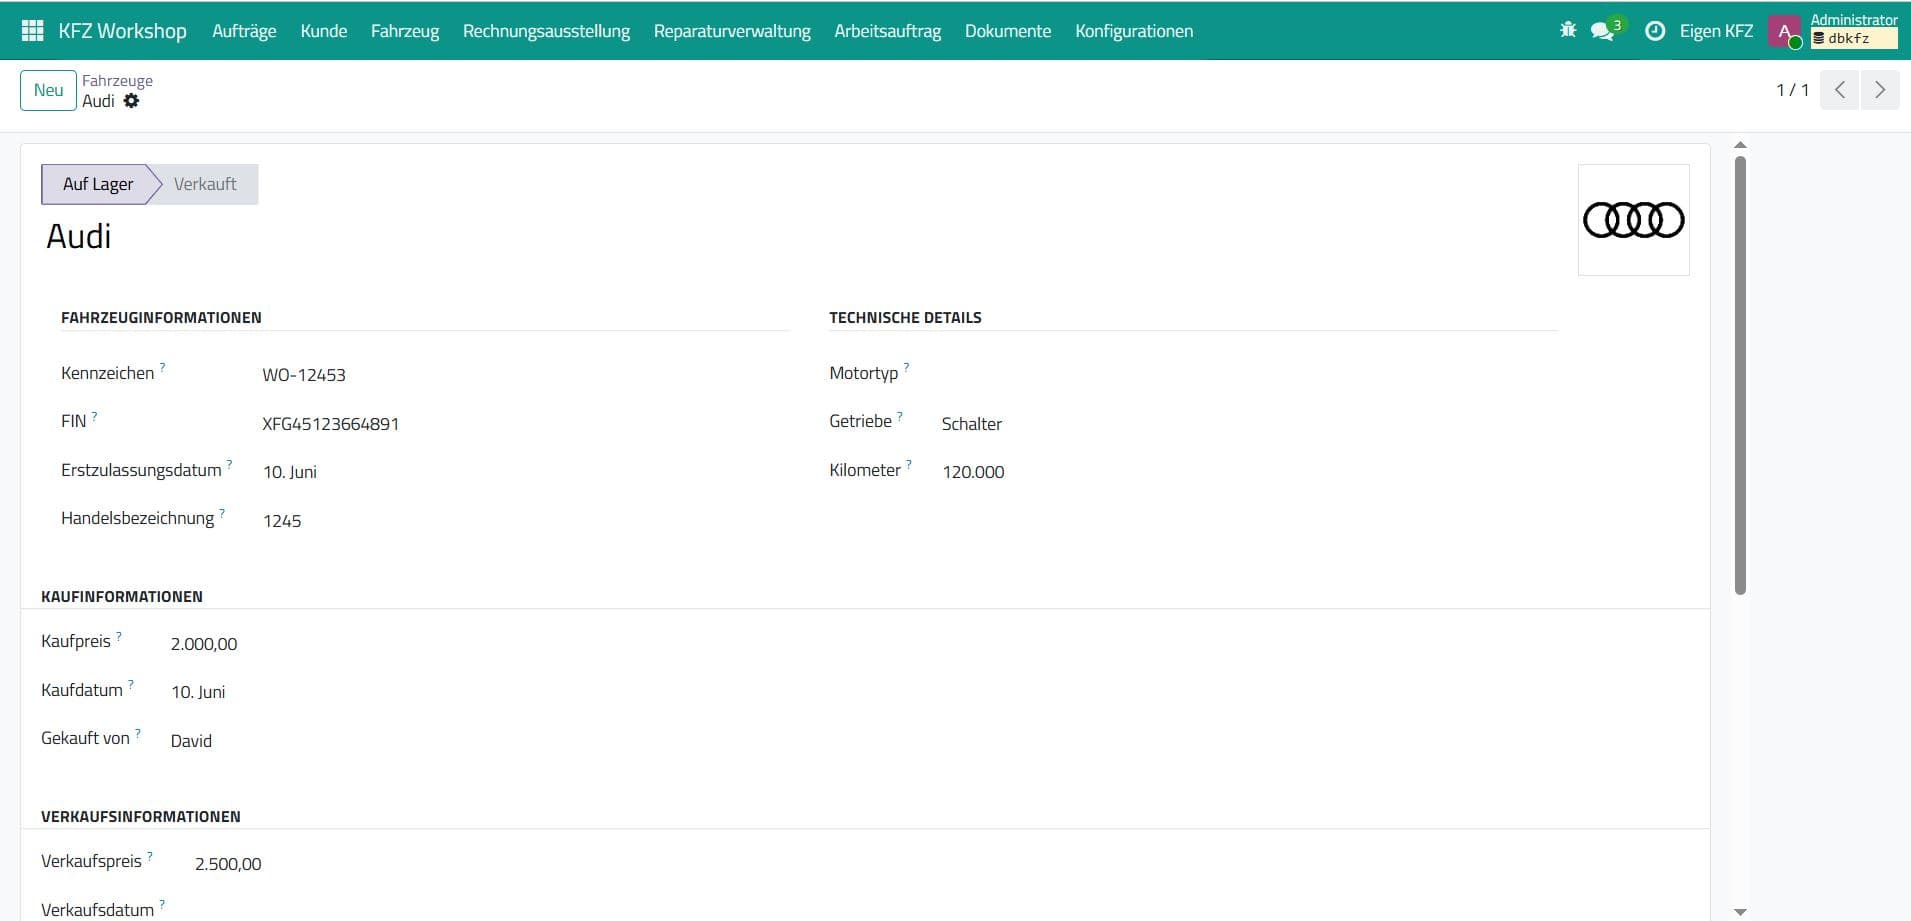
Task: Open the Dokumente menu
Action: click(x=1008, y=31)
